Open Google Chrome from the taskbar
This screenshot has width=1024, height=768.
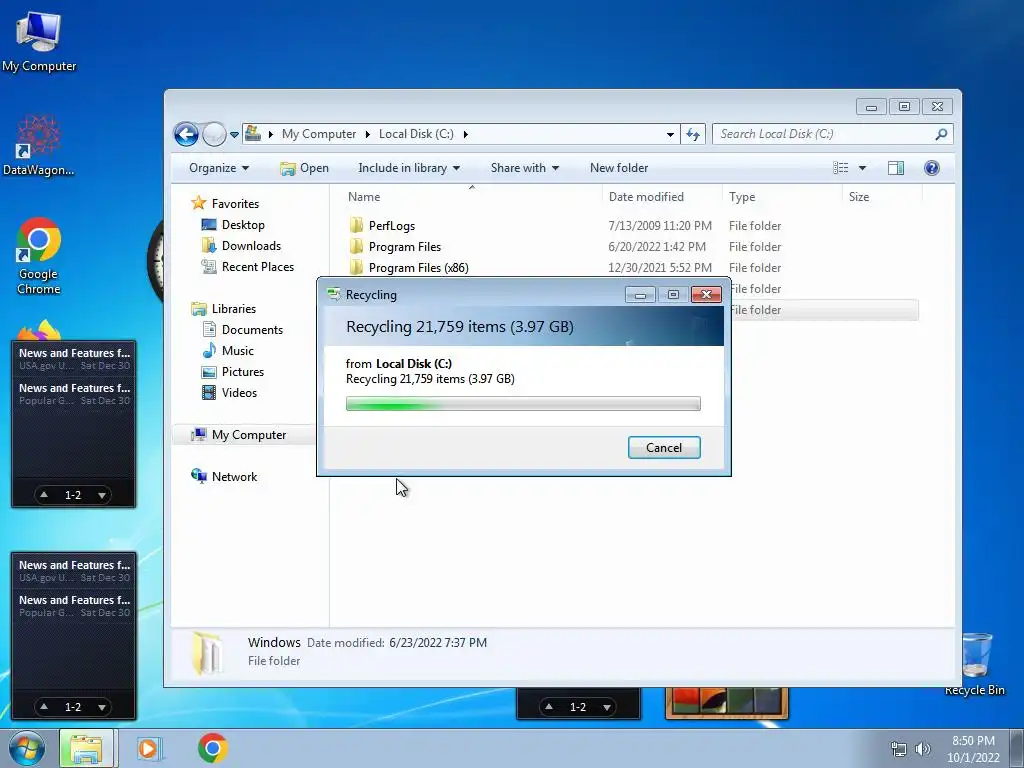point(213,748)
